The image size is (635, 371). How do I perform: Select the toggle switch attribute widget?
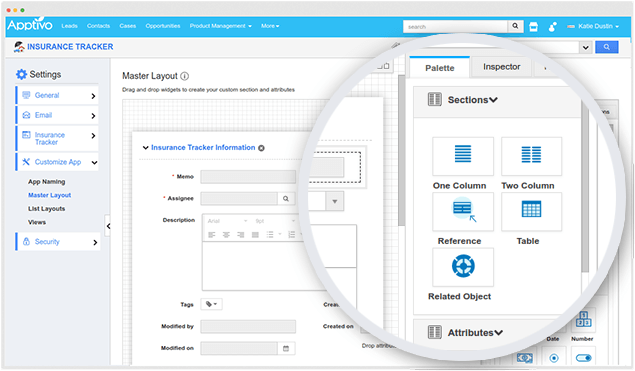(583, 358)
